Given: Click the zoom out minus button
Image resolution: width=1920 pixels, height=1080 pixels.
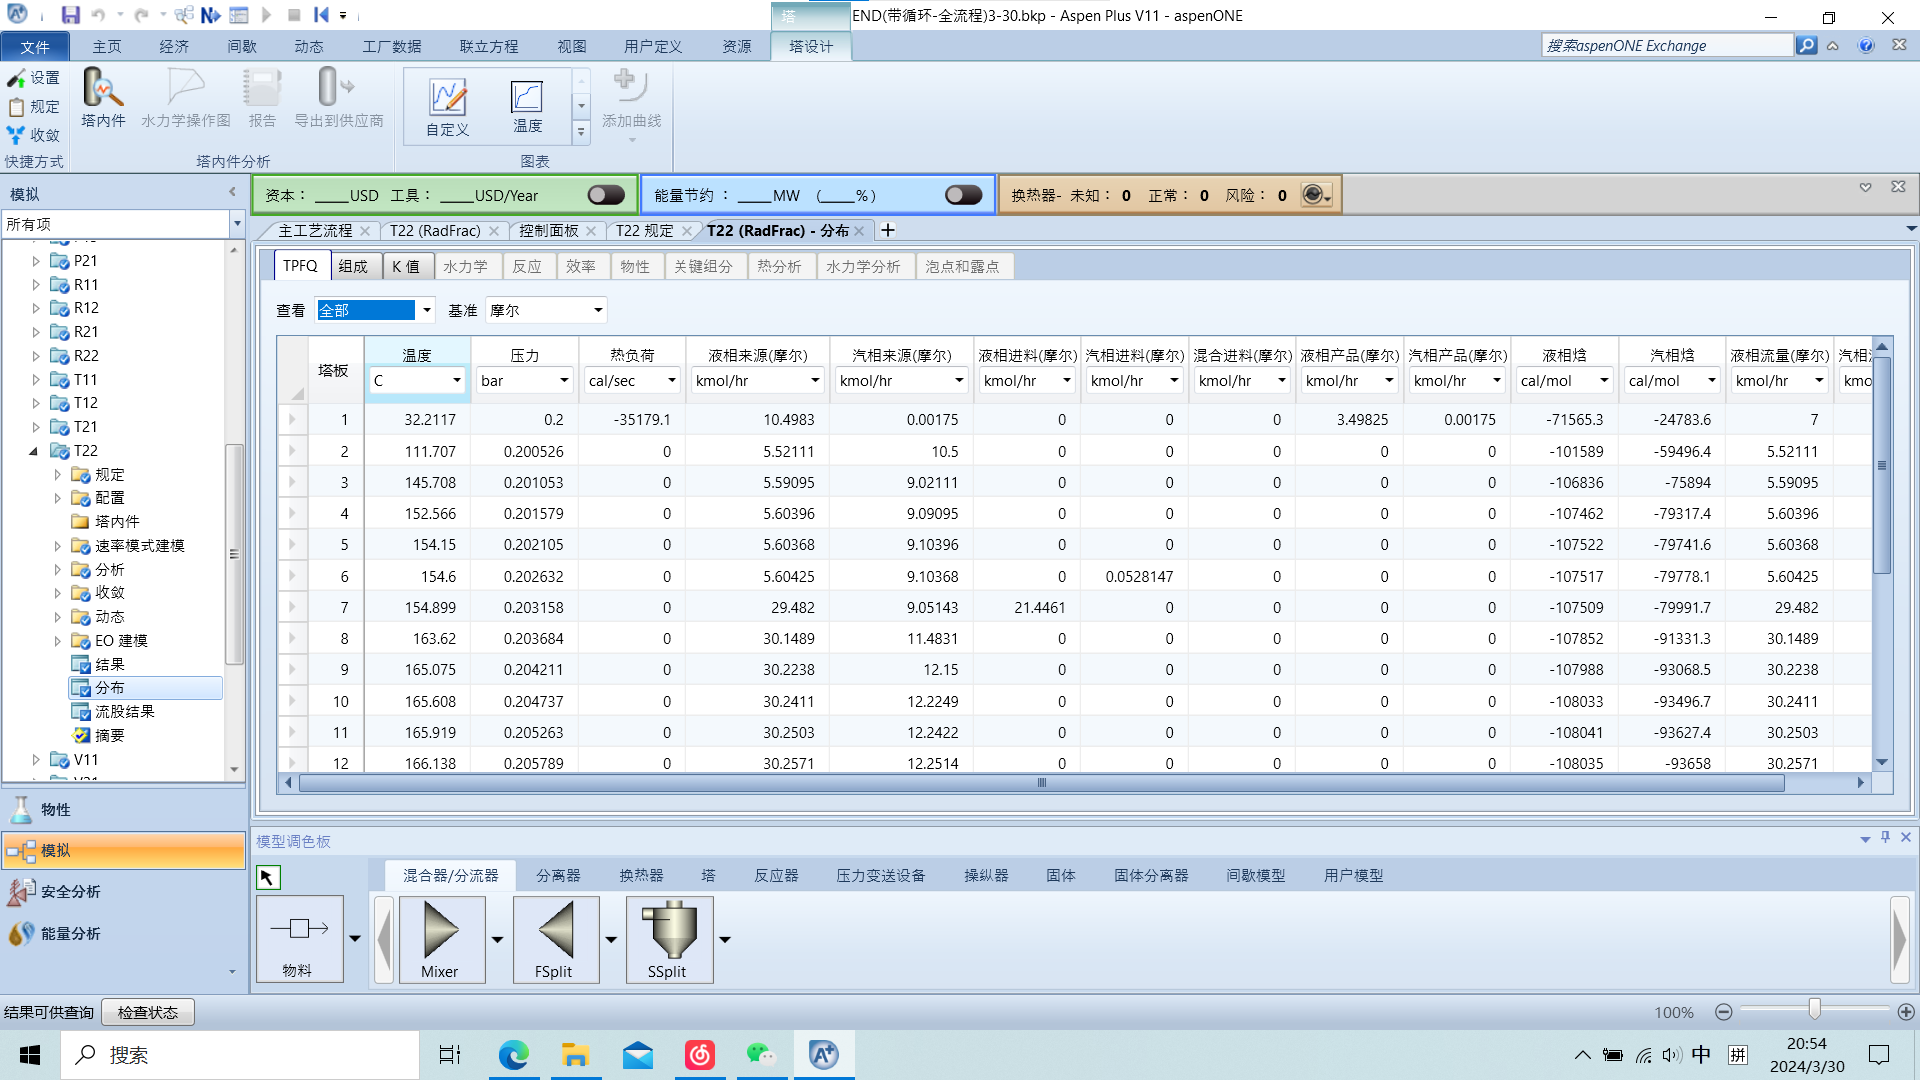Looking at the screenshot, I should click(1723, 1012).
